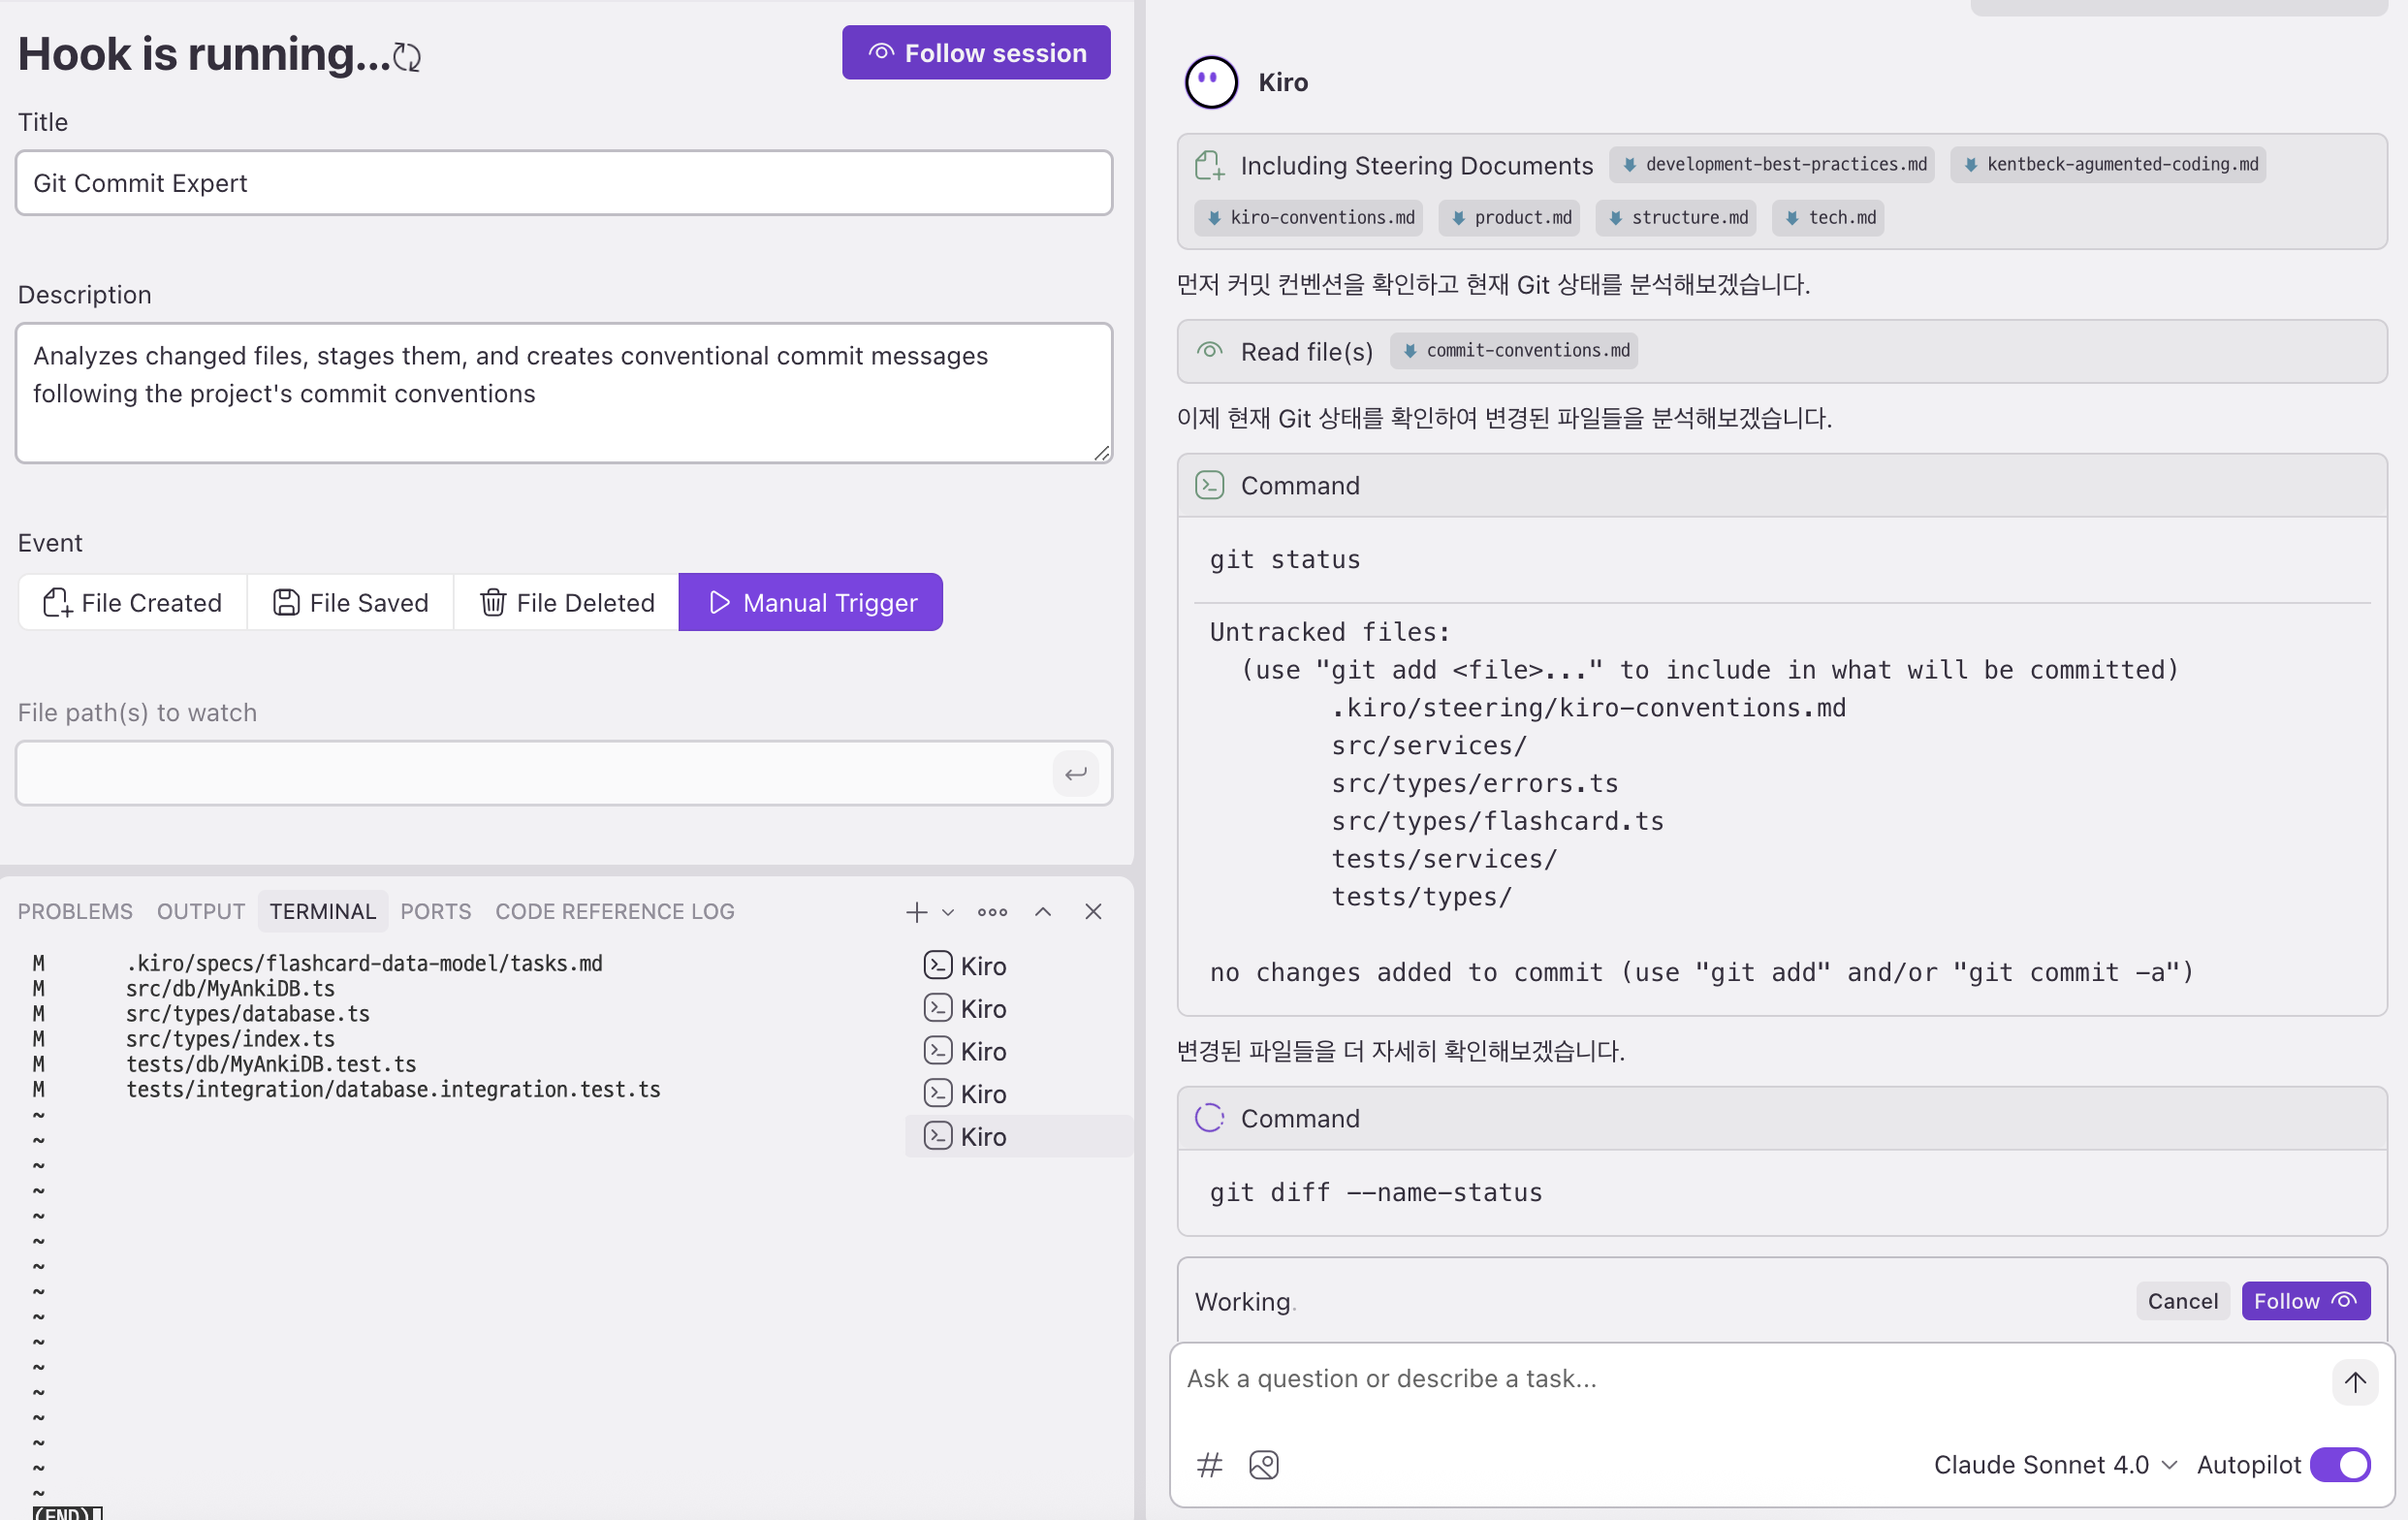Toggle the Autopilot switch
The image size is (2408, 1520).
click(x=2340, y=1465)
